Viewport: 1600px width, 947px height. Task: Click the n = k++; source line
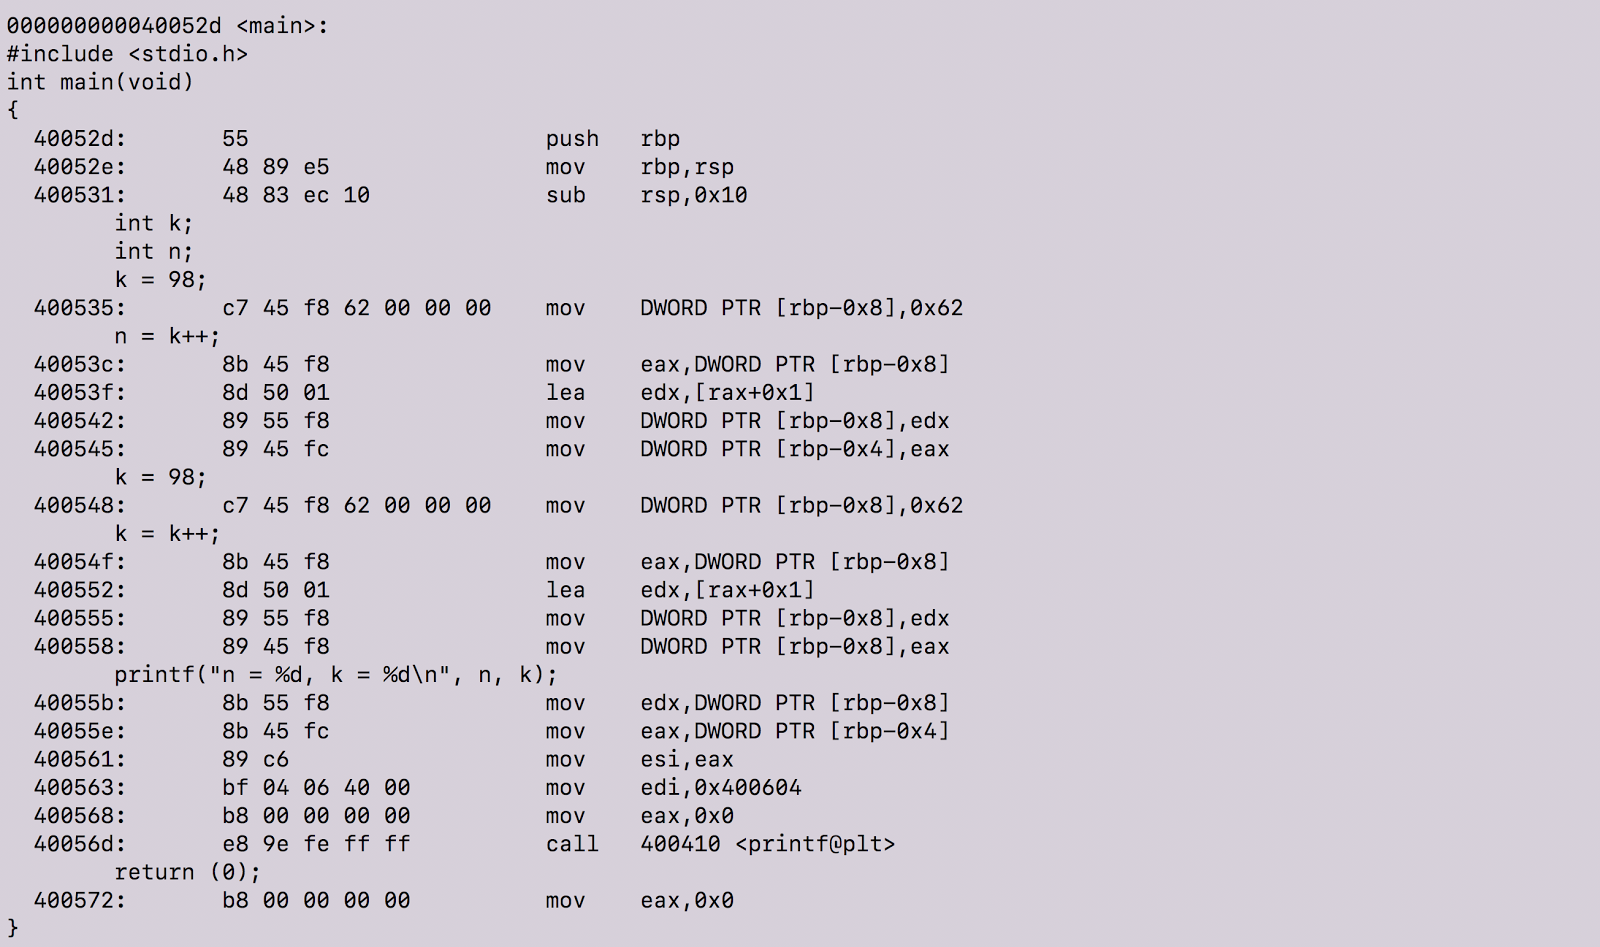167,336
